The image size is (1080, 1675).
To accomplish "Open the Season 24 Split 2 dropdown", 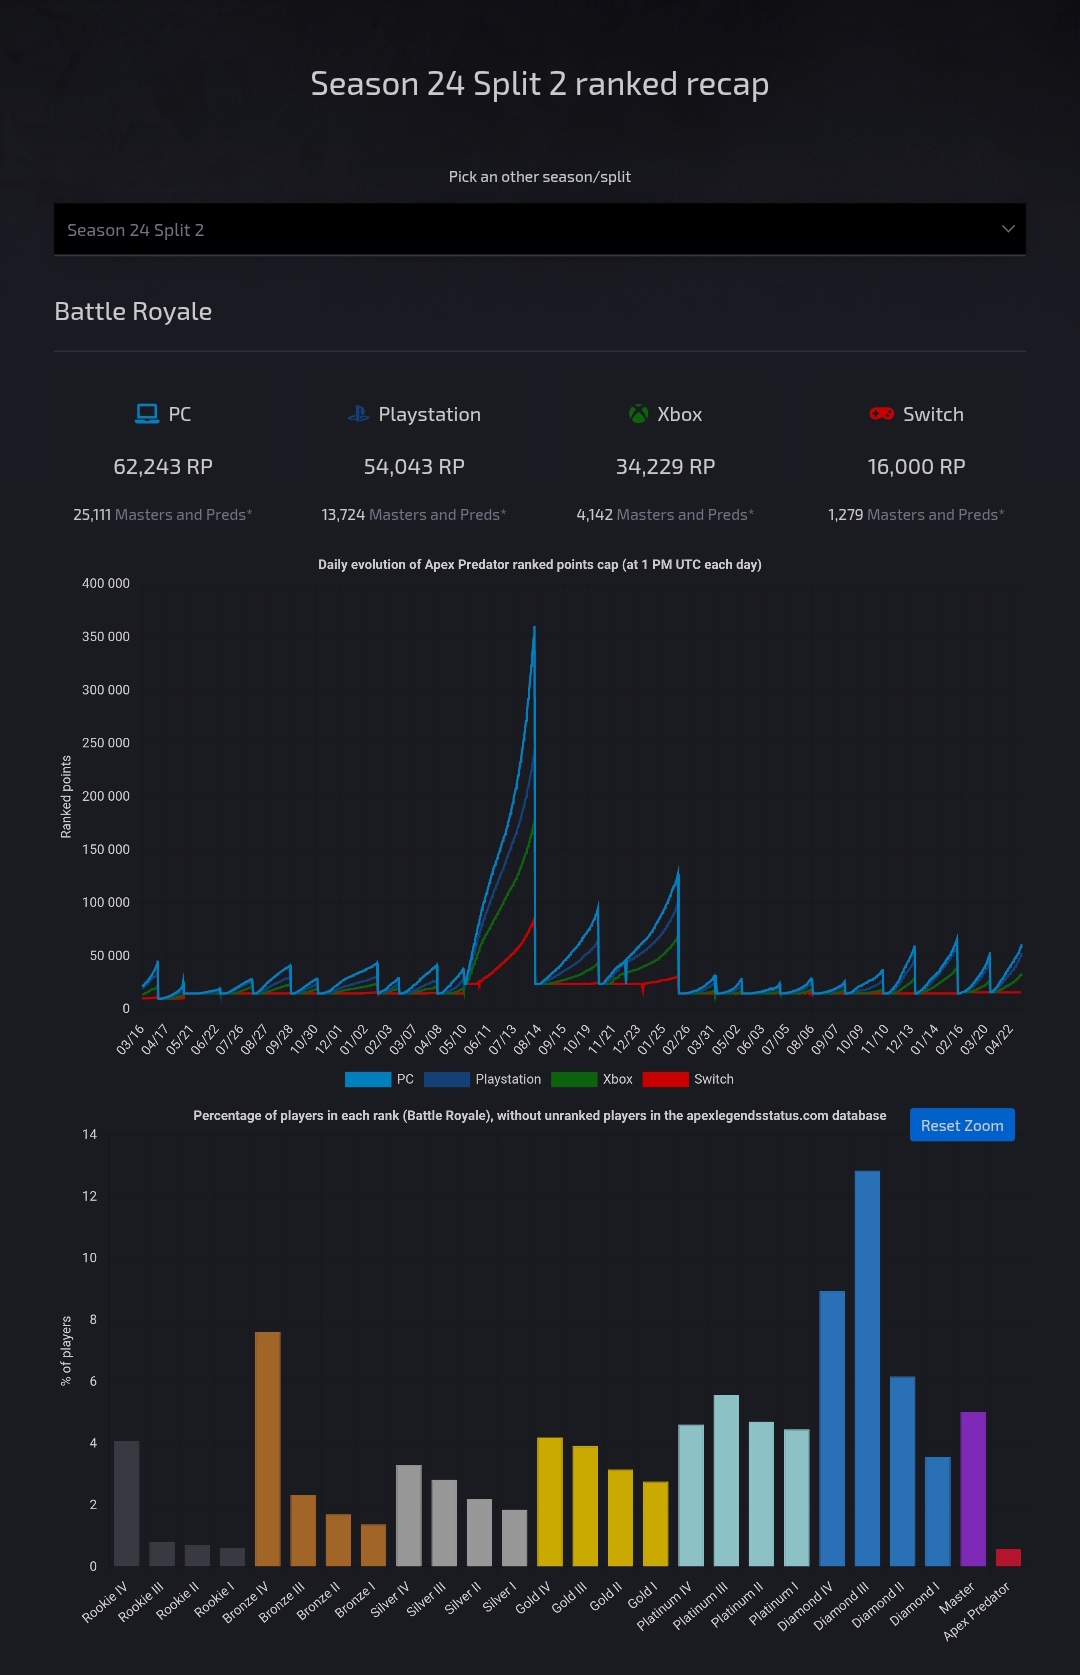I will (x=540, y=230).
